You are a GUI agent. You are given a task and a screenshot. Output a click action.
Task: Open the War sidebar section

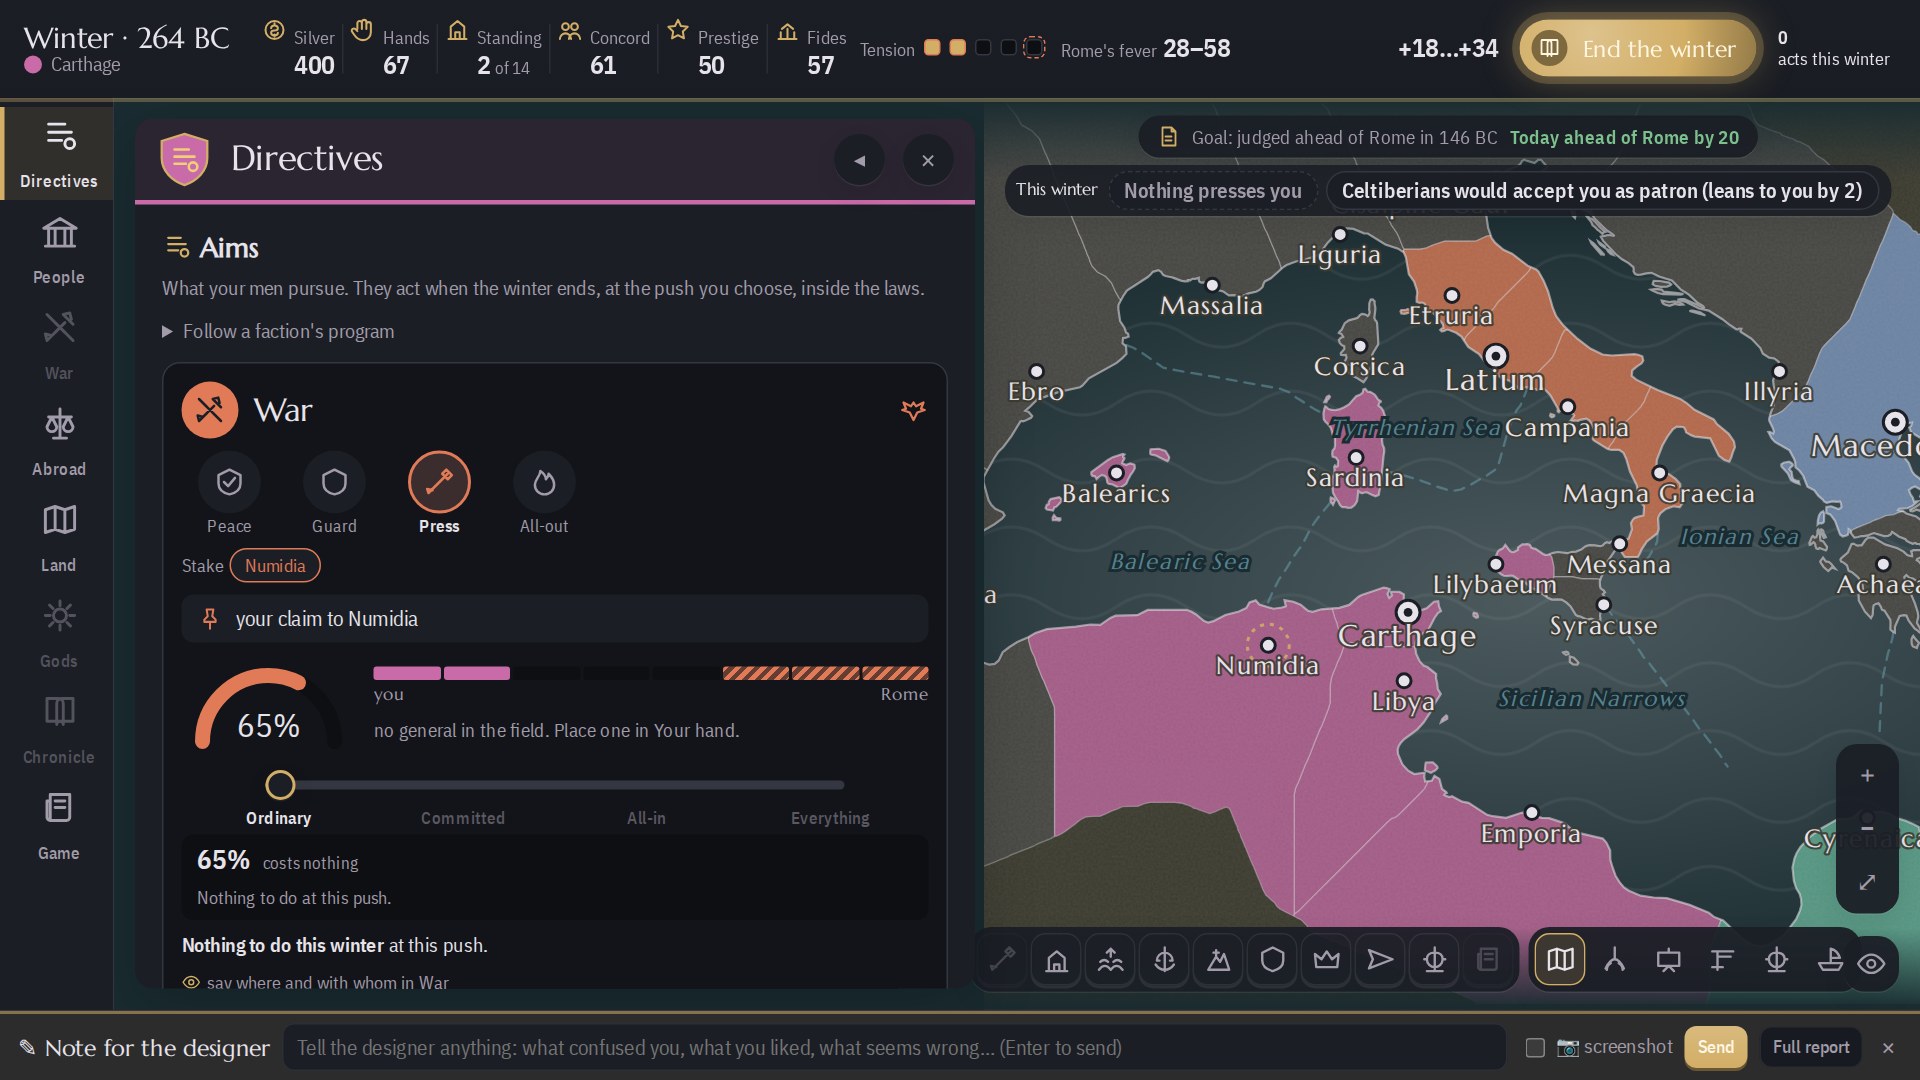click(x=58, y=346)
